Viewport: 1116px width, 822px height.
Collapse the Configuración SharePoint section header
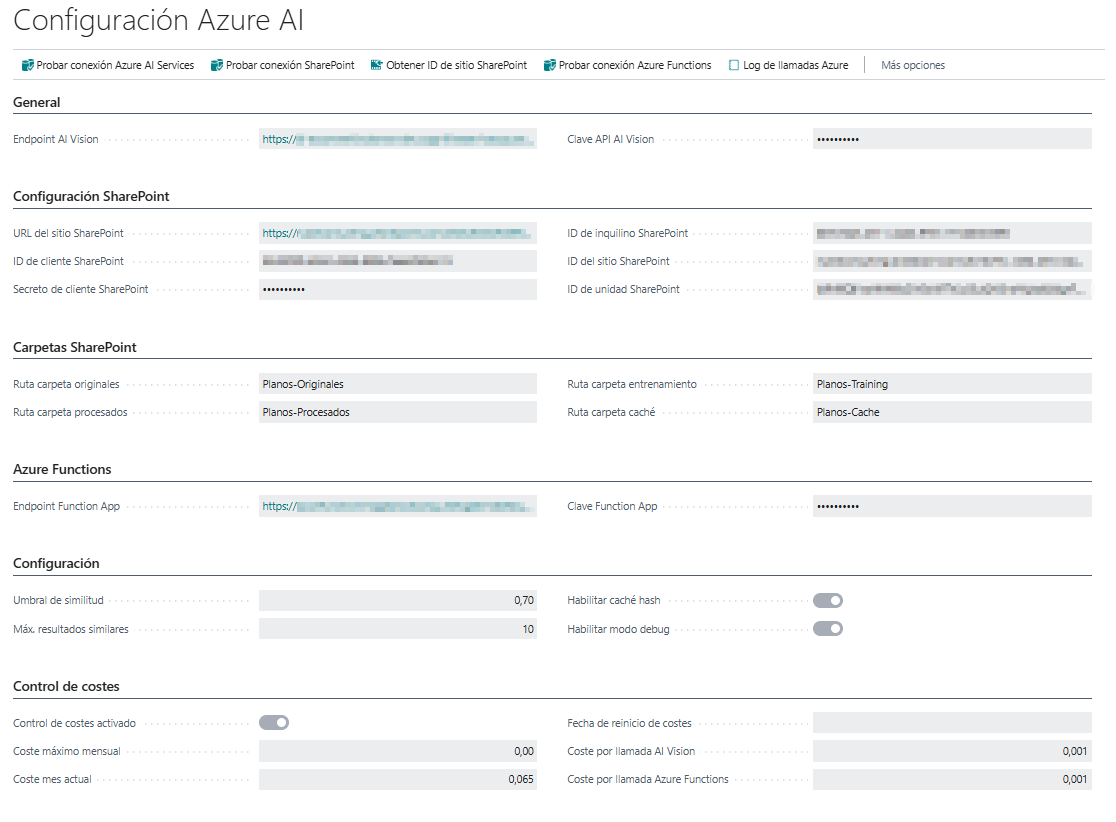(91, 196)
